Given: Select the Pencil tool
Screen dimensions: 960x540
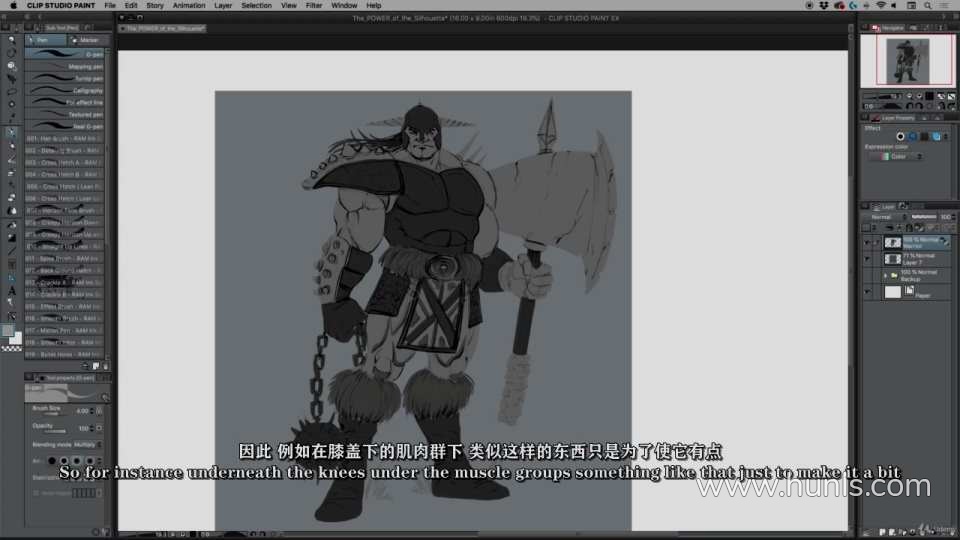Looking at the screenshot, I should point(11,145).
